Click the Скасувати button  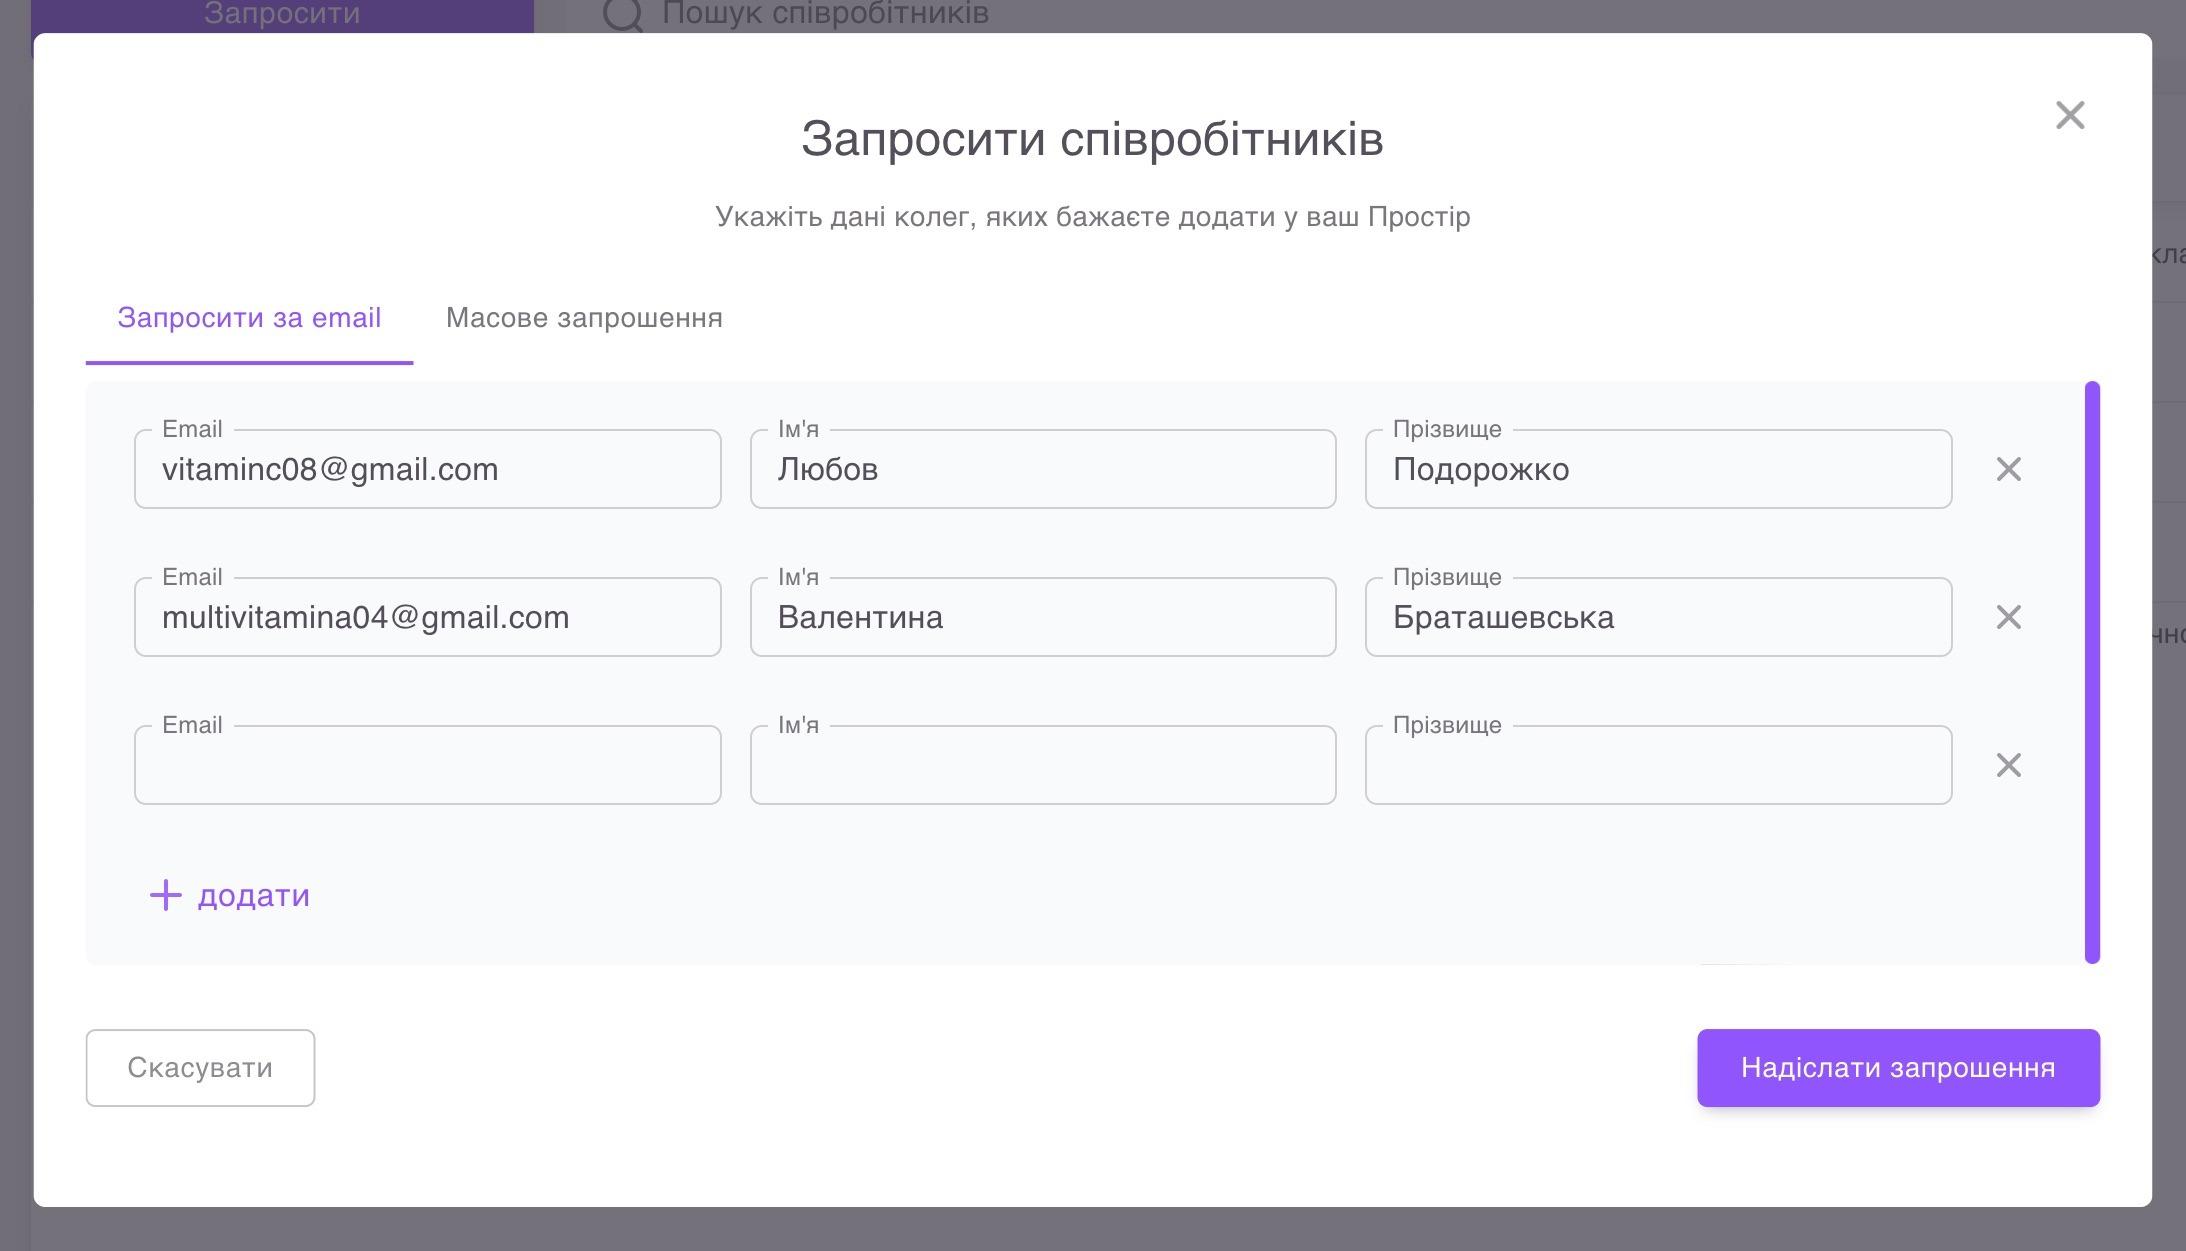[x=199, y=1067]
